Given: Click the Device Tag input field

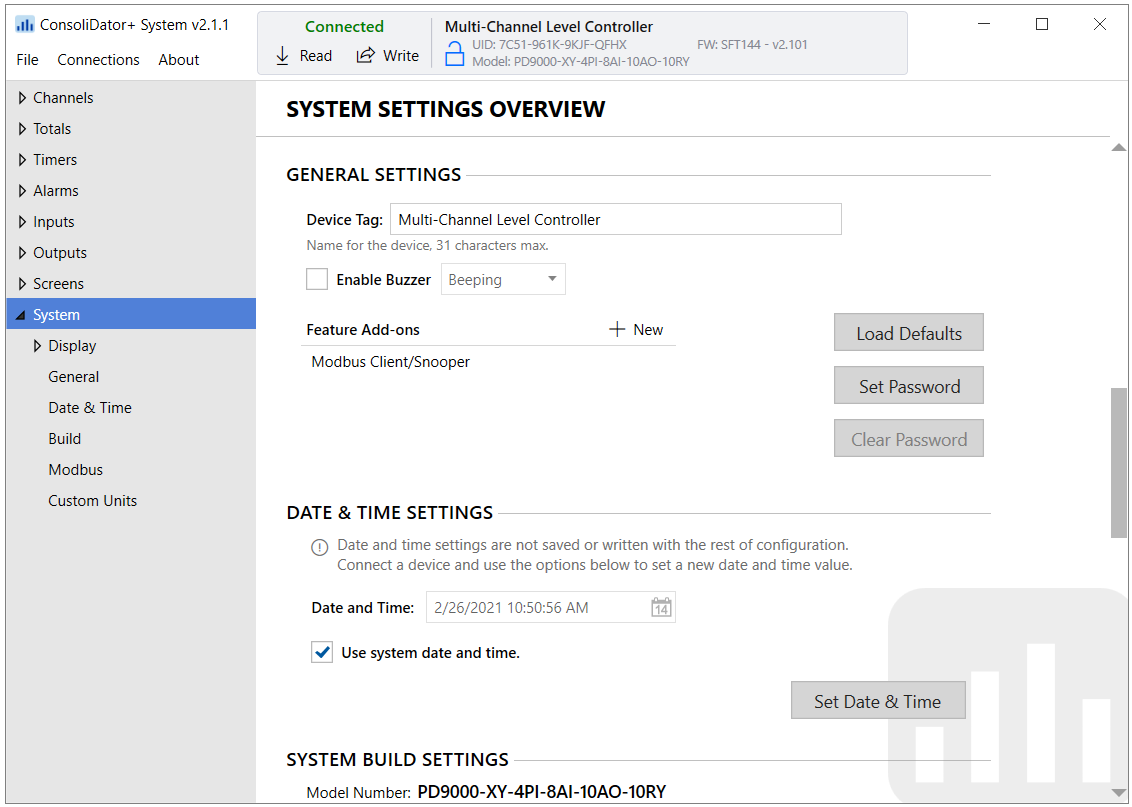Looking at the screenshot, I should [x=616, y=219].
